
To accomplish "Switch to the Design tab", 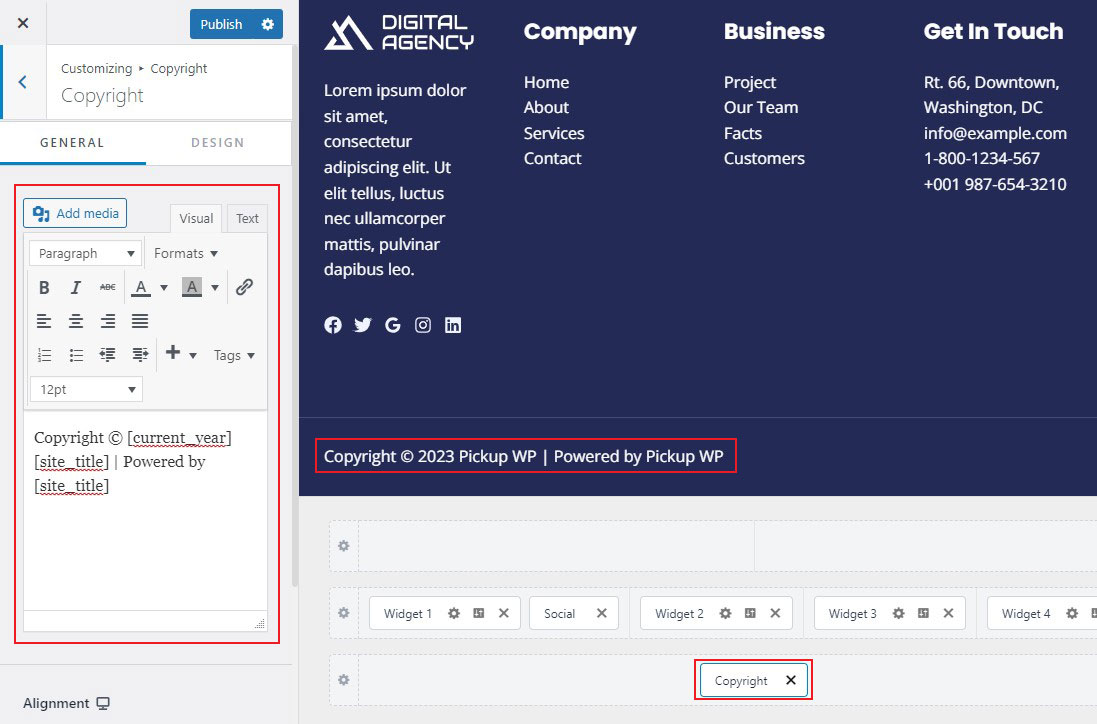I will [218, 143].
